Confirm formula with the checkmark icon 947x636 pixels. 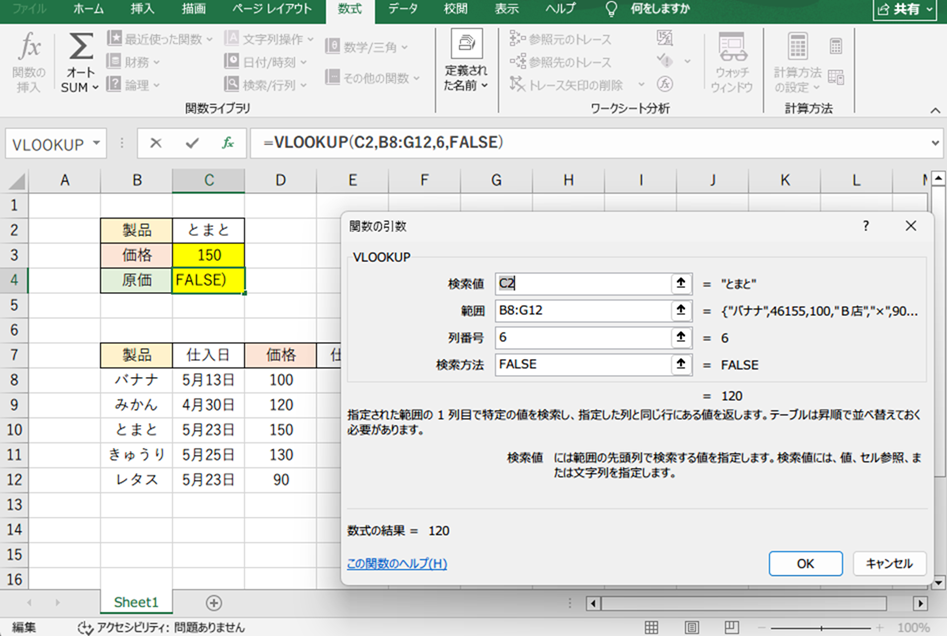(x=192, y=143)
